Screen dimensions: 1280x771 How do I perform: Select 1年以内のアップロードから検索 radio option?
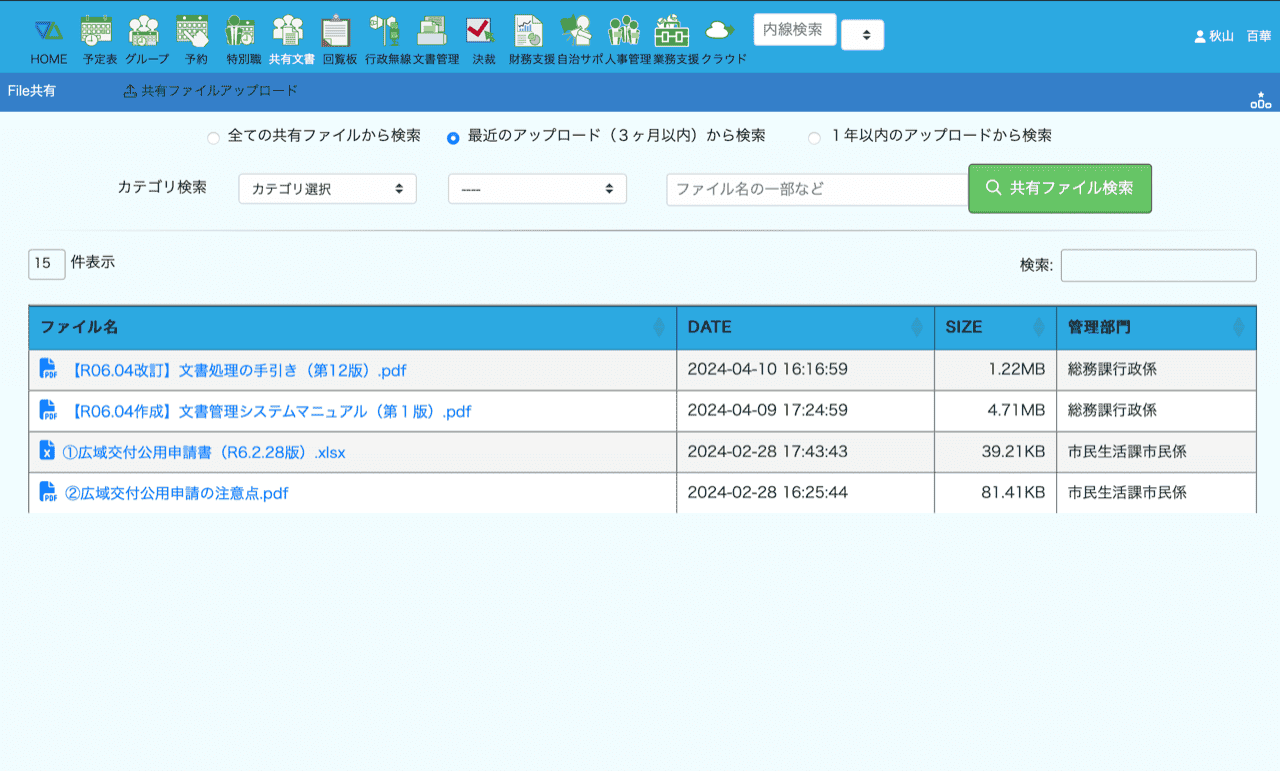814,138
